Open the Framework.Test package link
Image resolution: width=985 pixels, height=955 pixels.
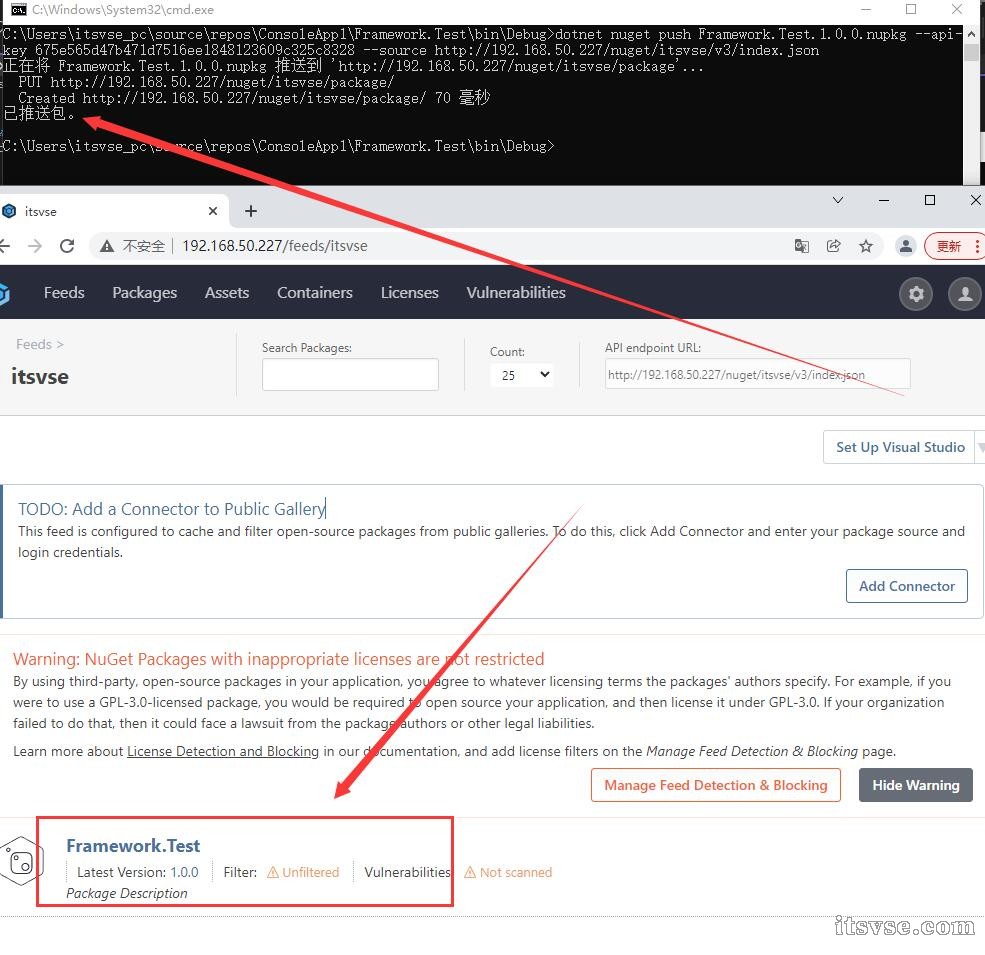[x=133, y=846]
